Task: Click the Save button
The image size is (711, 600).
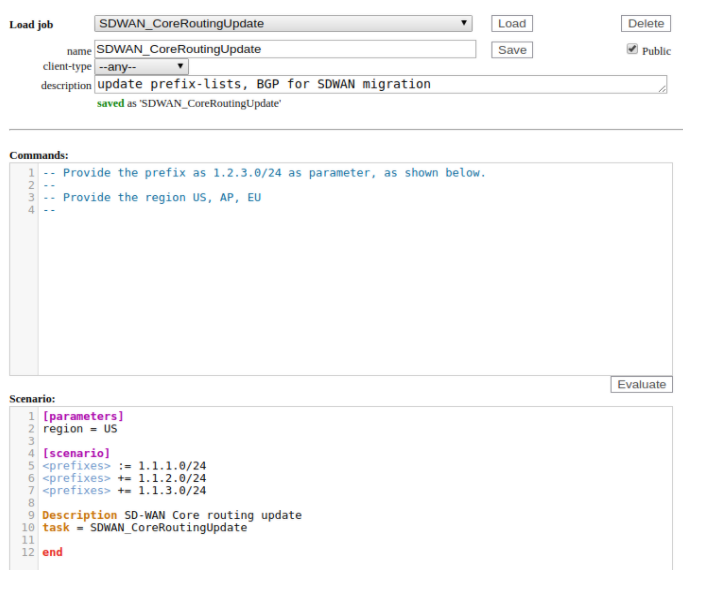Action: [x=512, y=50]
